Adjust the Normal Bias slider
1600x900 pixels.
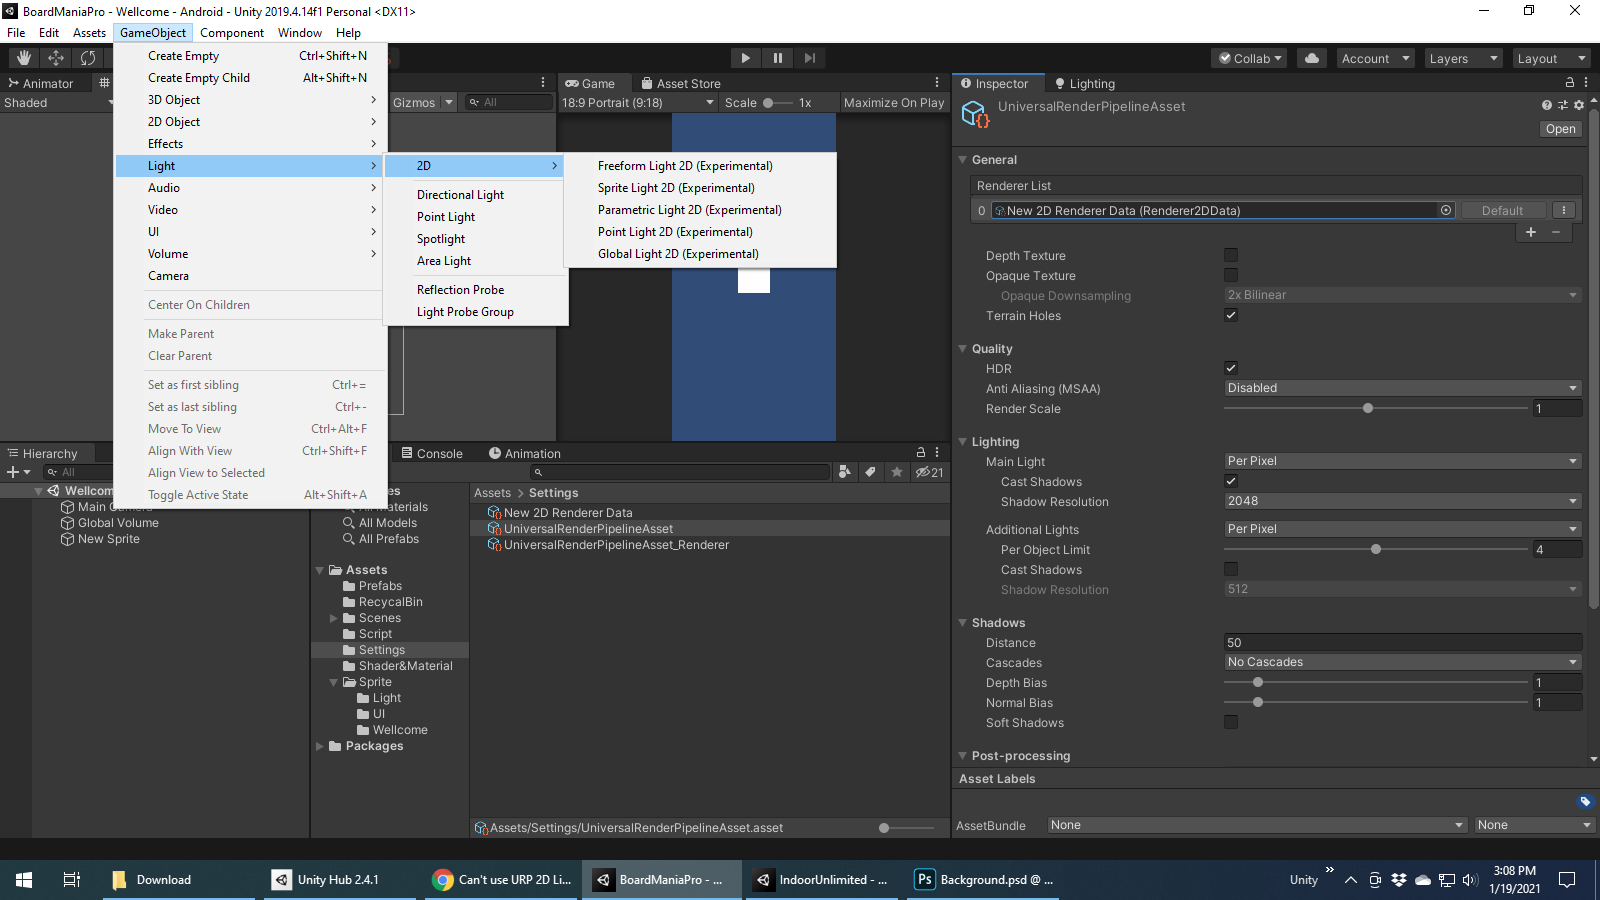[1258, 702]
